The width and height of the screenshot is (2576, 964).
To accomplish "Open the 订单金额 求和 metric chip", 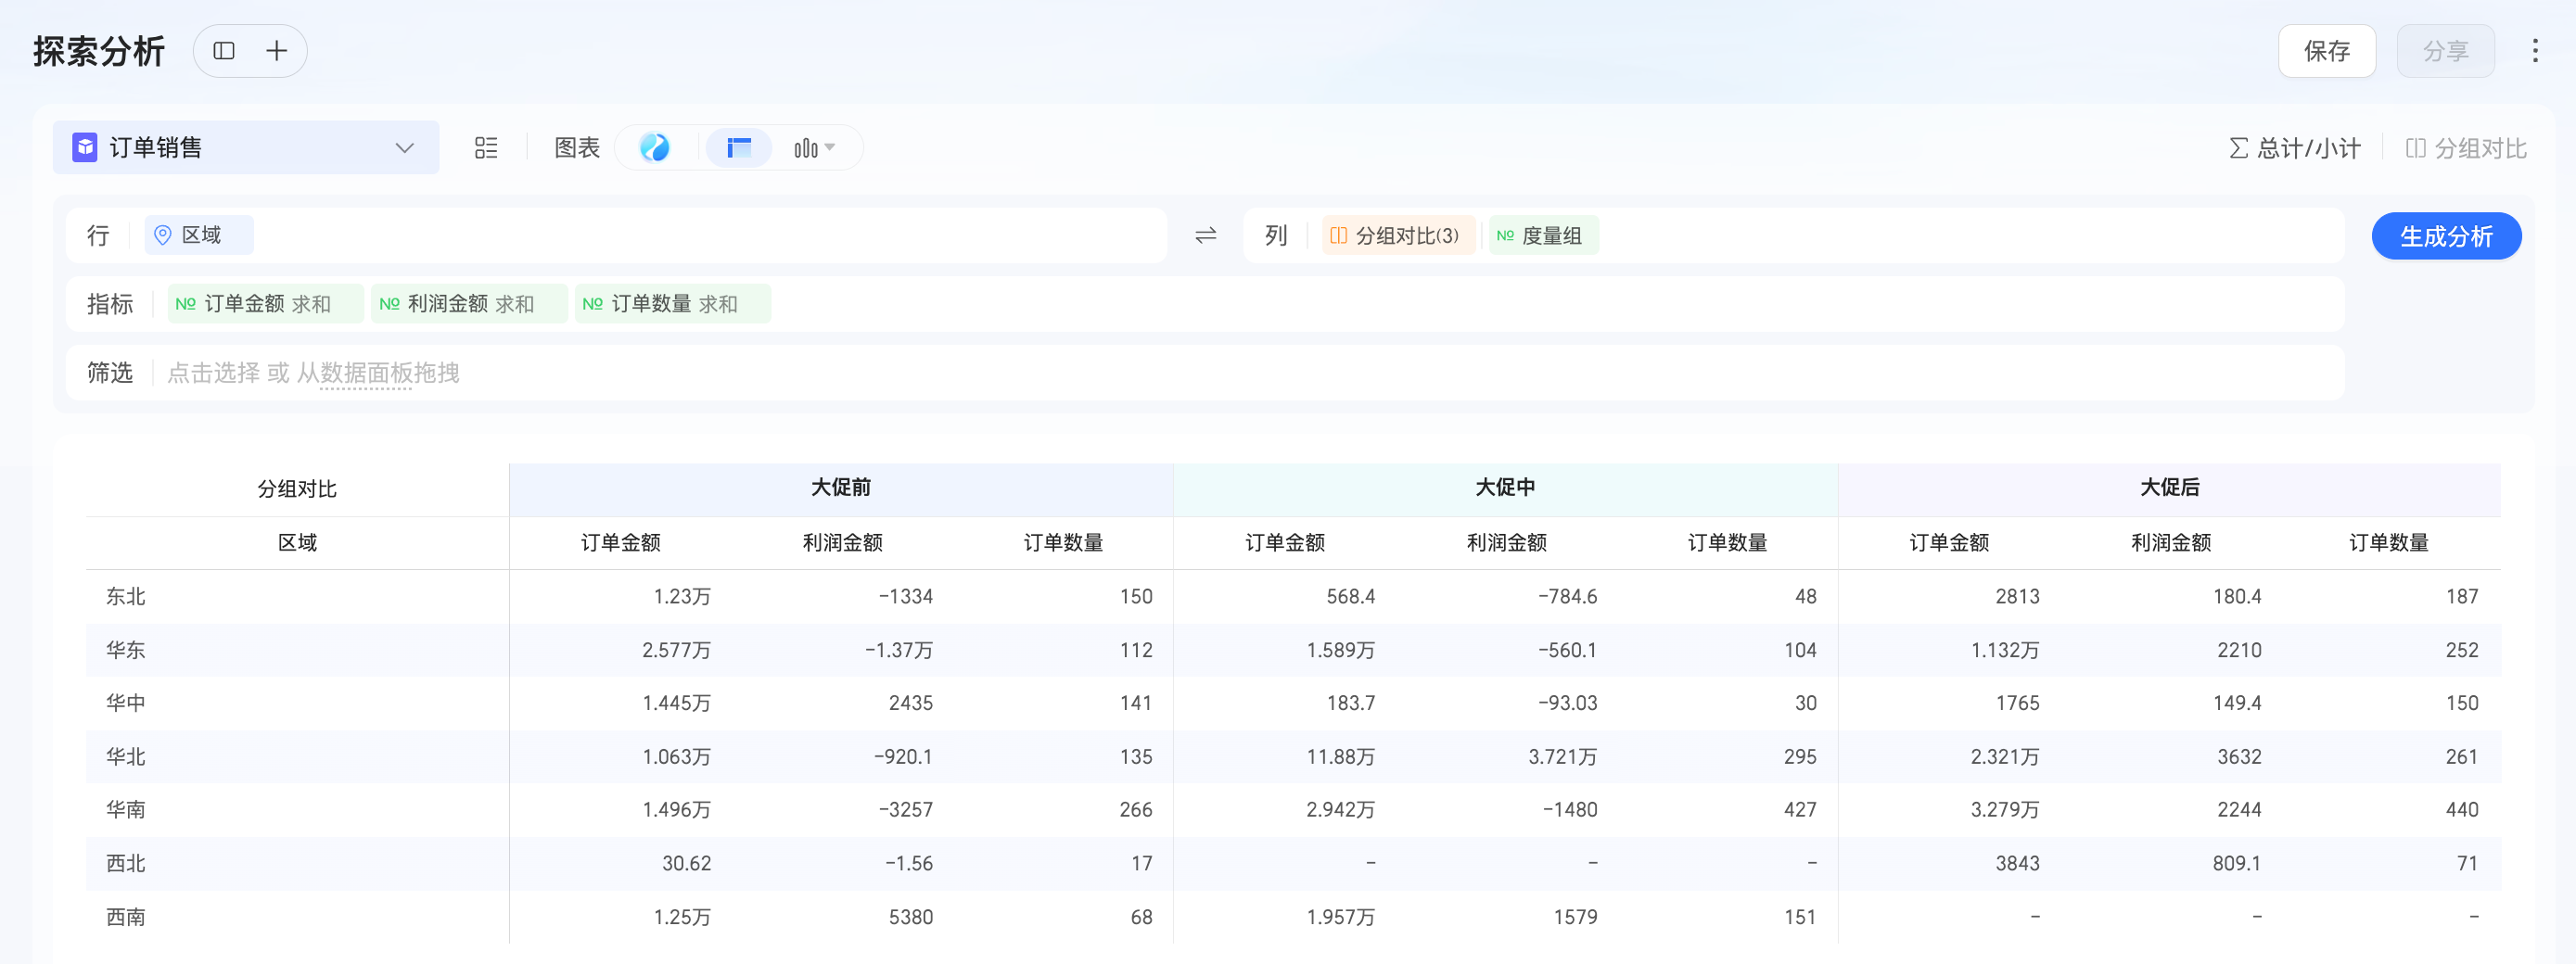I will (x=266, y=304).
